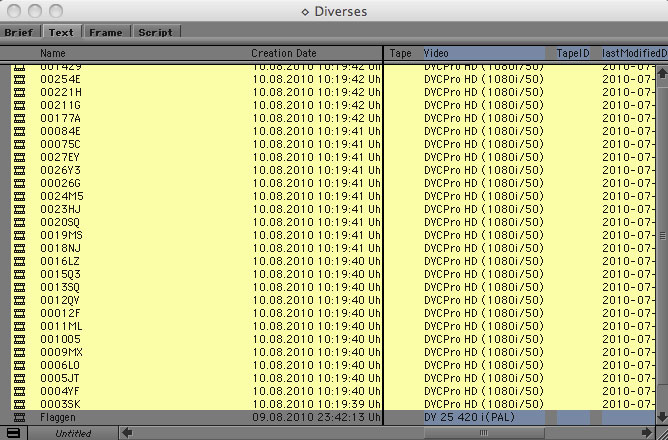Click the sequence icon next to Flaggen
668x440 pixels.
point(19,417)
